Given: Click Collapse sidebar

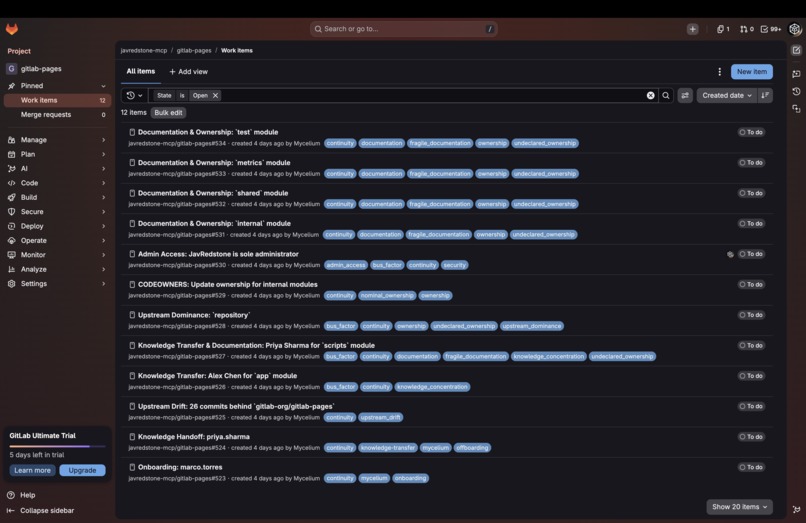Looking at the screenshot, I should 41,510.
